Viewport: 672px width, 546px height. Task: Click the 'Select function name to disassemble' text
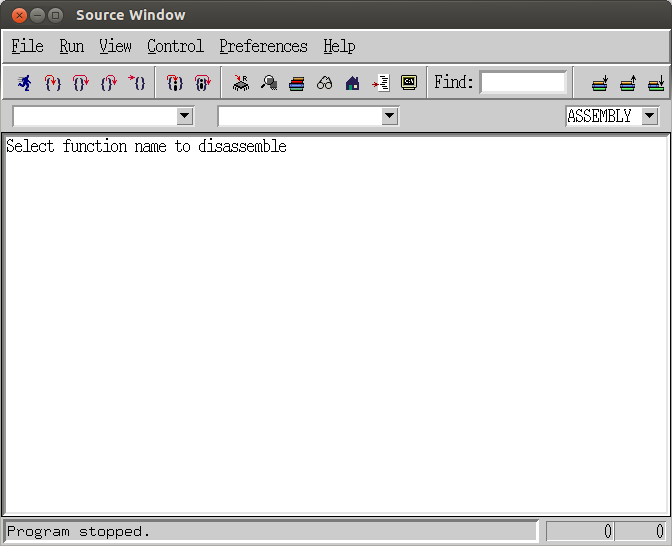coord(146,147)
